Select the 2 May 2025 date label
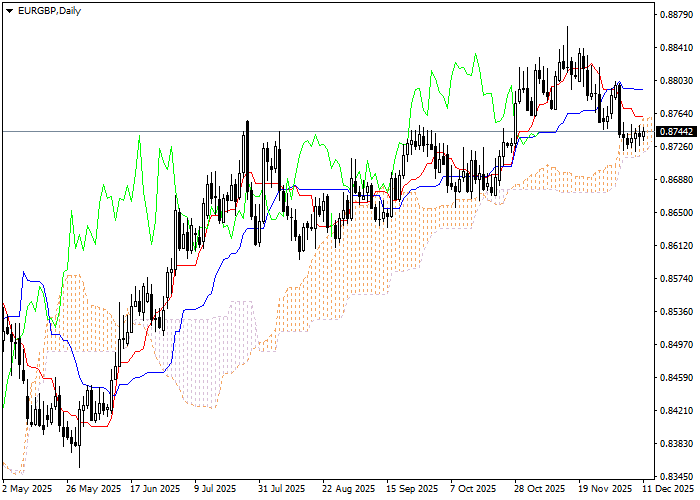700x500 pixels. click(x=28, y=489)
